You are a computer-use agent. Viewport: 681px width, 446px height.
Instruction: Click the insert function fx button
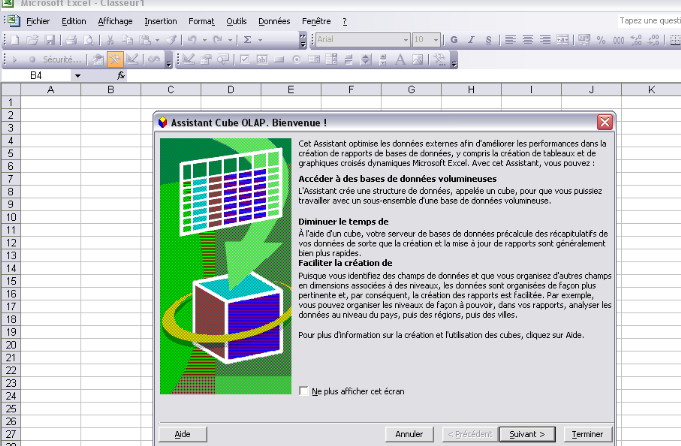coord(121,76)
